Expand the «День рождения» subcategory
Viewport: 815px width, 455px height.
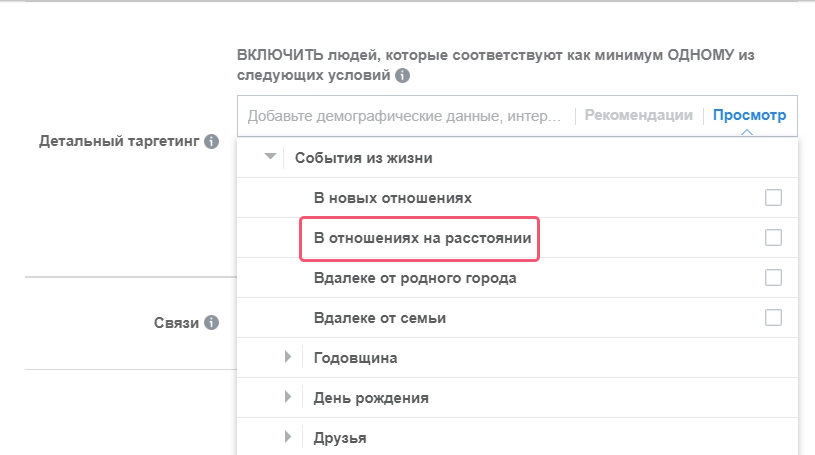[288, 397]
